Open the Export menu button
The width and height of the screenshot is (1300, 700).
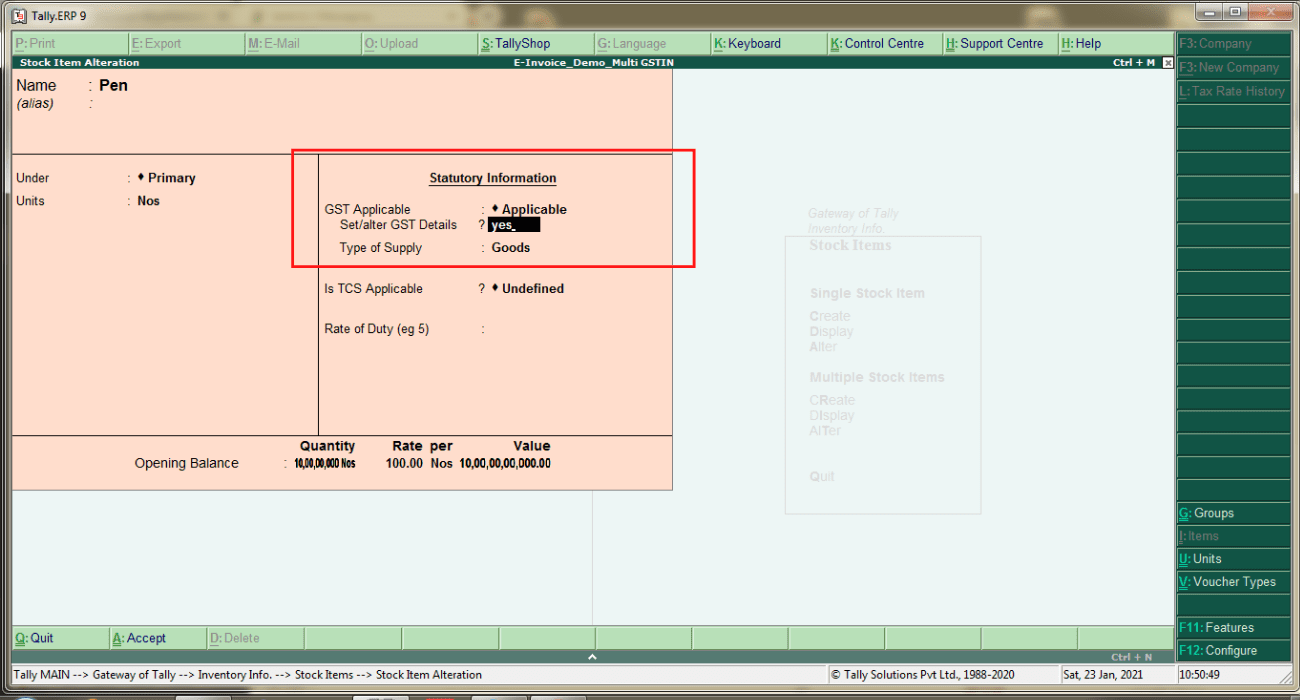coord(186,44)
